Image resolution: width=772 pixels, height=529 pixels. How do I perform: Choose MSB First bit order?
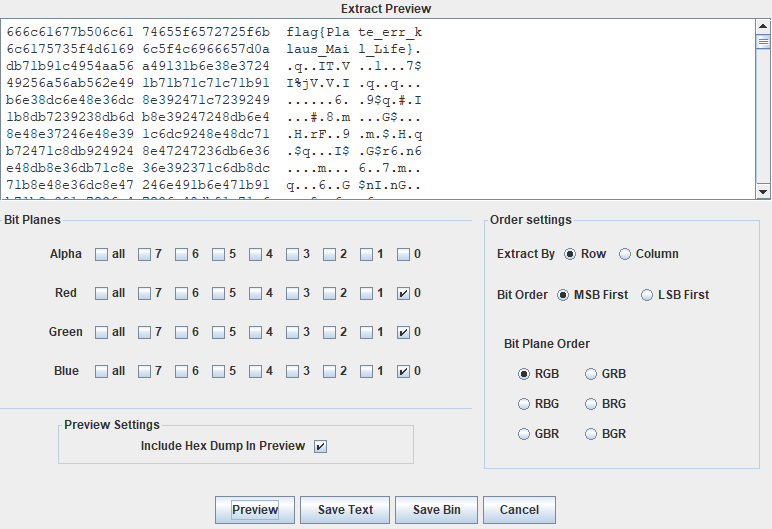[x=563, y=295]
